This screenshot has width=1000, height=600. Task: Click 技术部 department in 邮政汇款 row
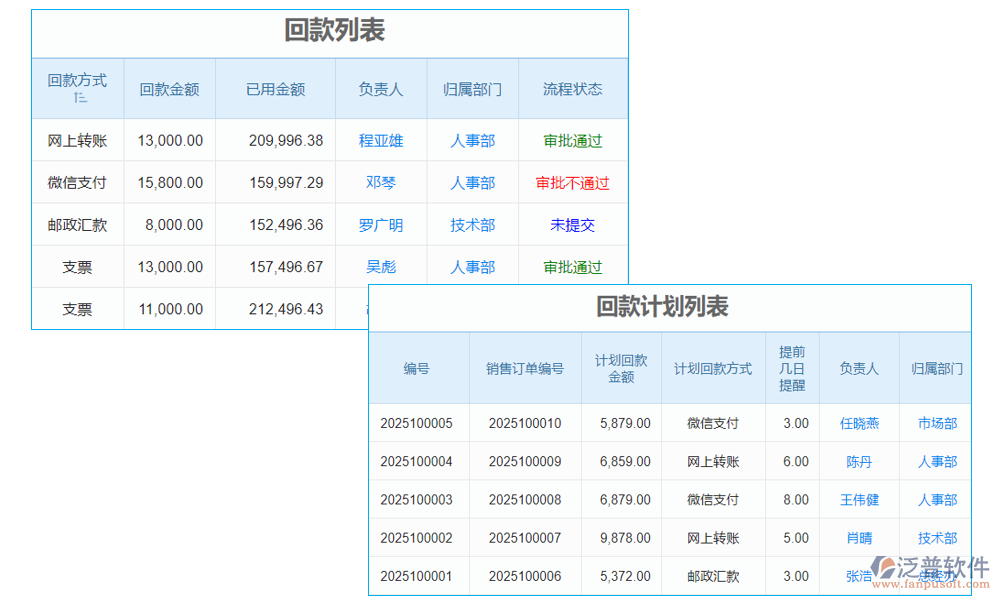tap(473, 224)
